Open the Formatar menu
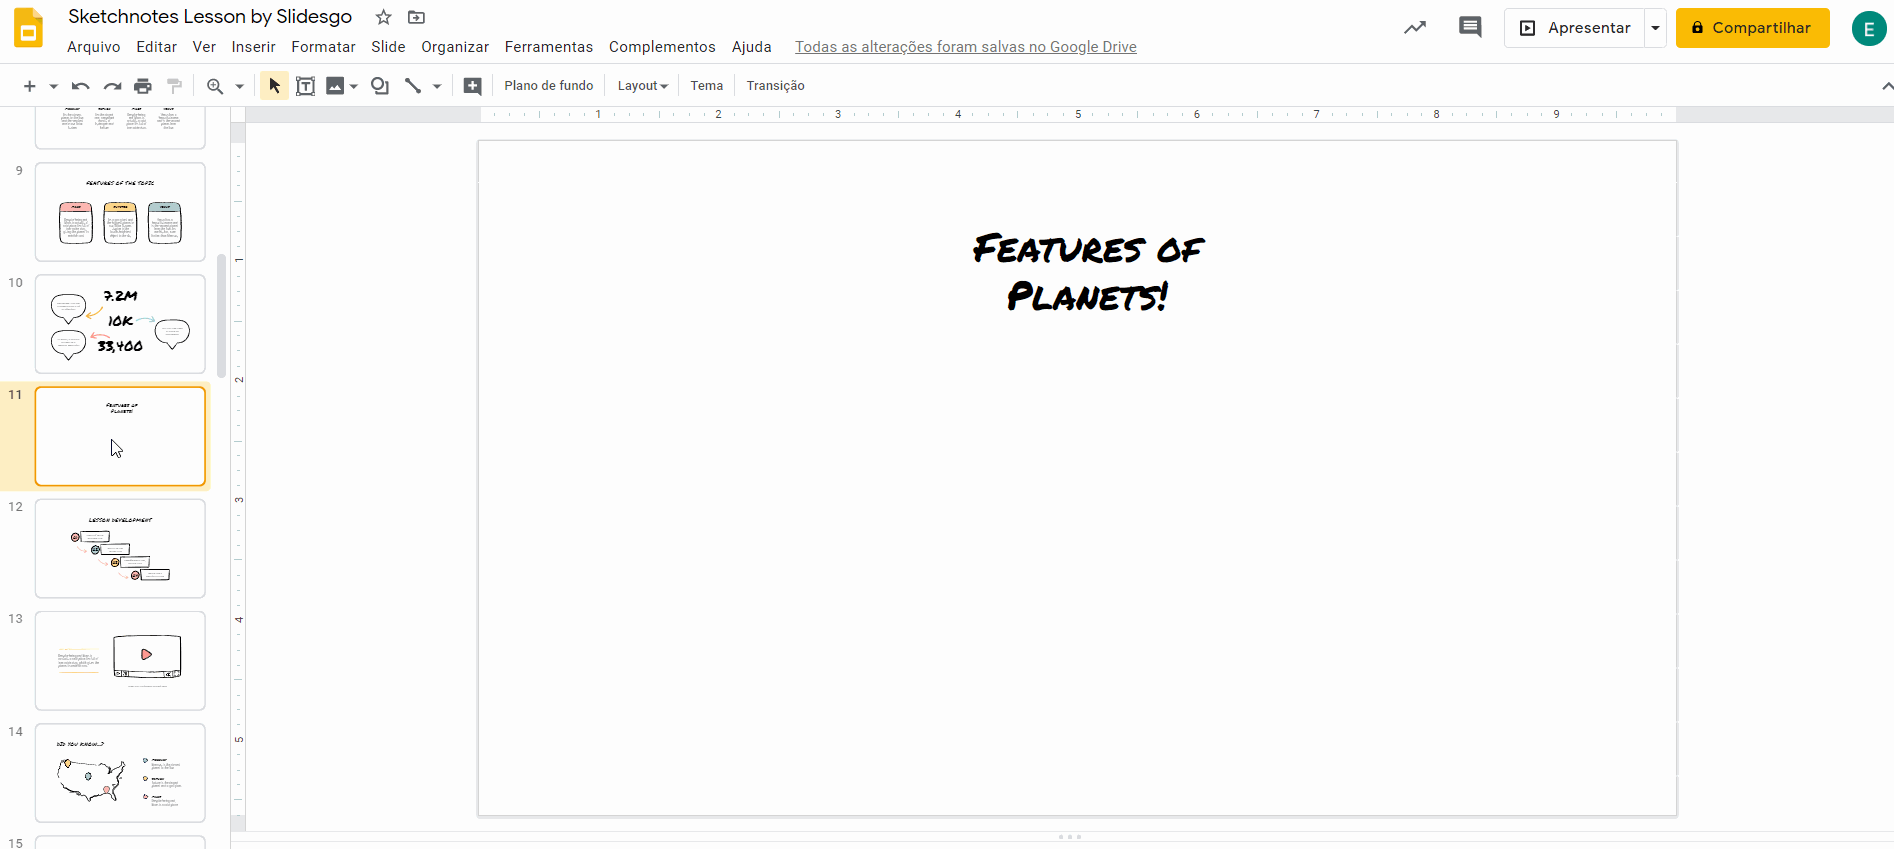1894x849 pixels. pyautogui.click(x=323, y=47)
